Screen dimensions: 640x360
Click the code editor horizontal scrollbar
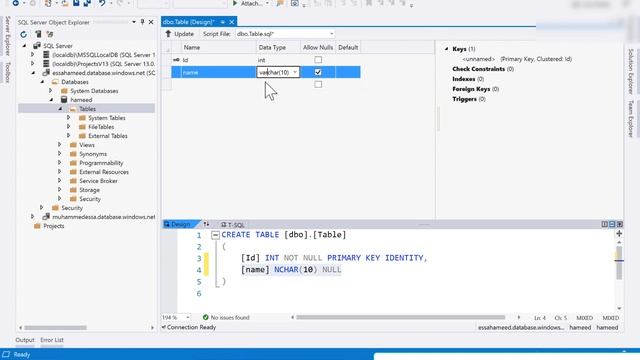pyautogui.click(x=400, y=317)
